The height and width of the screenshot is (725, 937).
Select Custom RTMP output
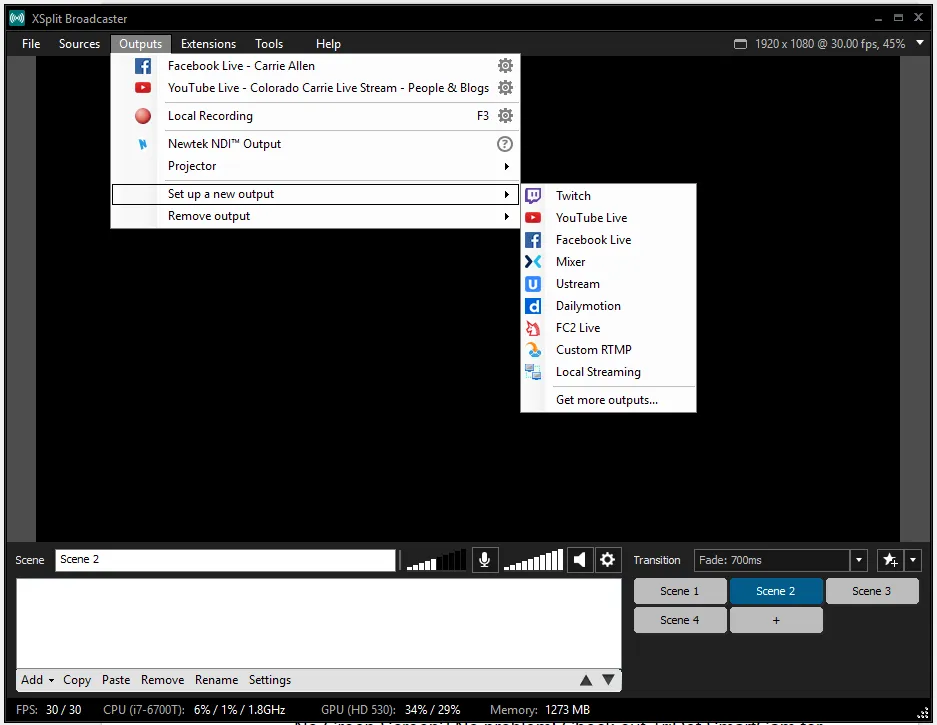(x=608, y=350)
